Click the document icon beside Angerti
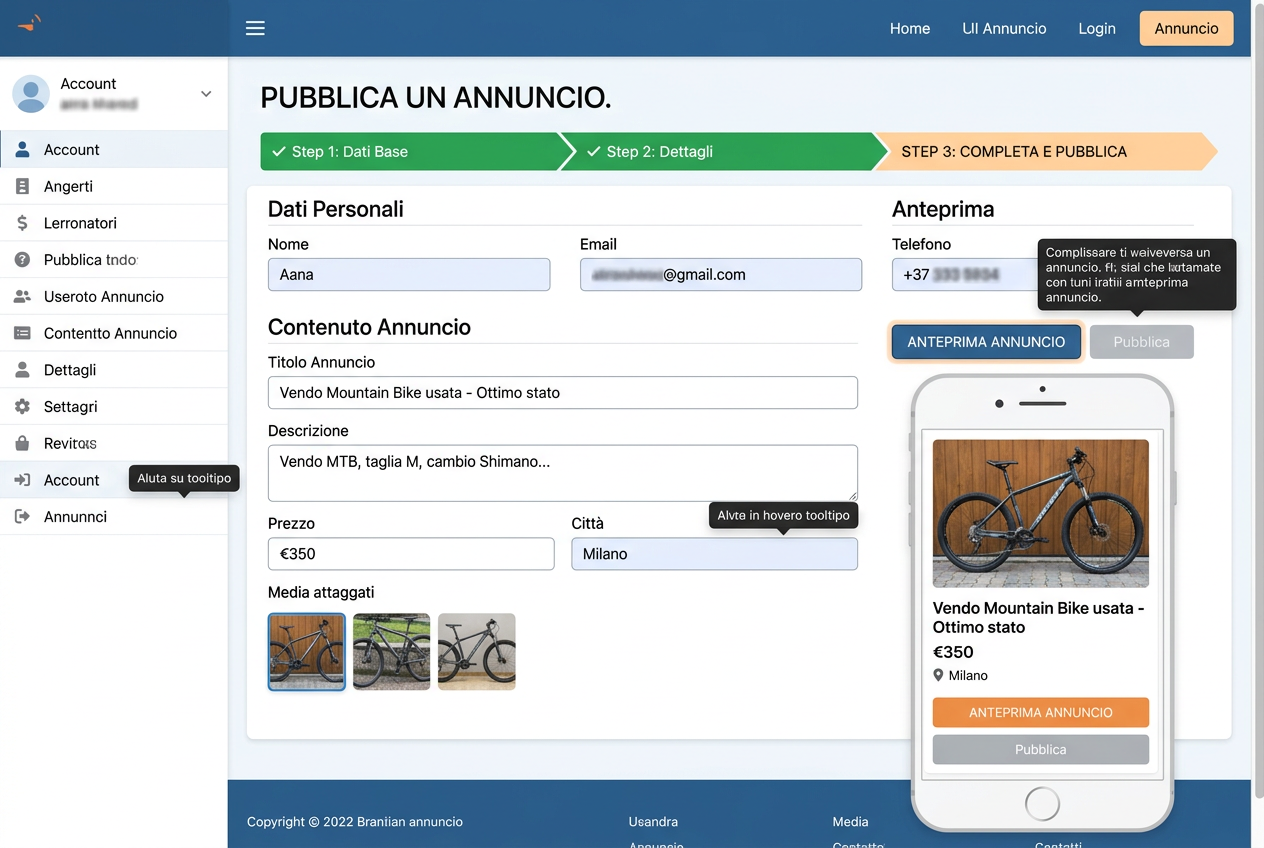Image resolution: width=1264 pixels, height=848 pixels. pos(23,186)
